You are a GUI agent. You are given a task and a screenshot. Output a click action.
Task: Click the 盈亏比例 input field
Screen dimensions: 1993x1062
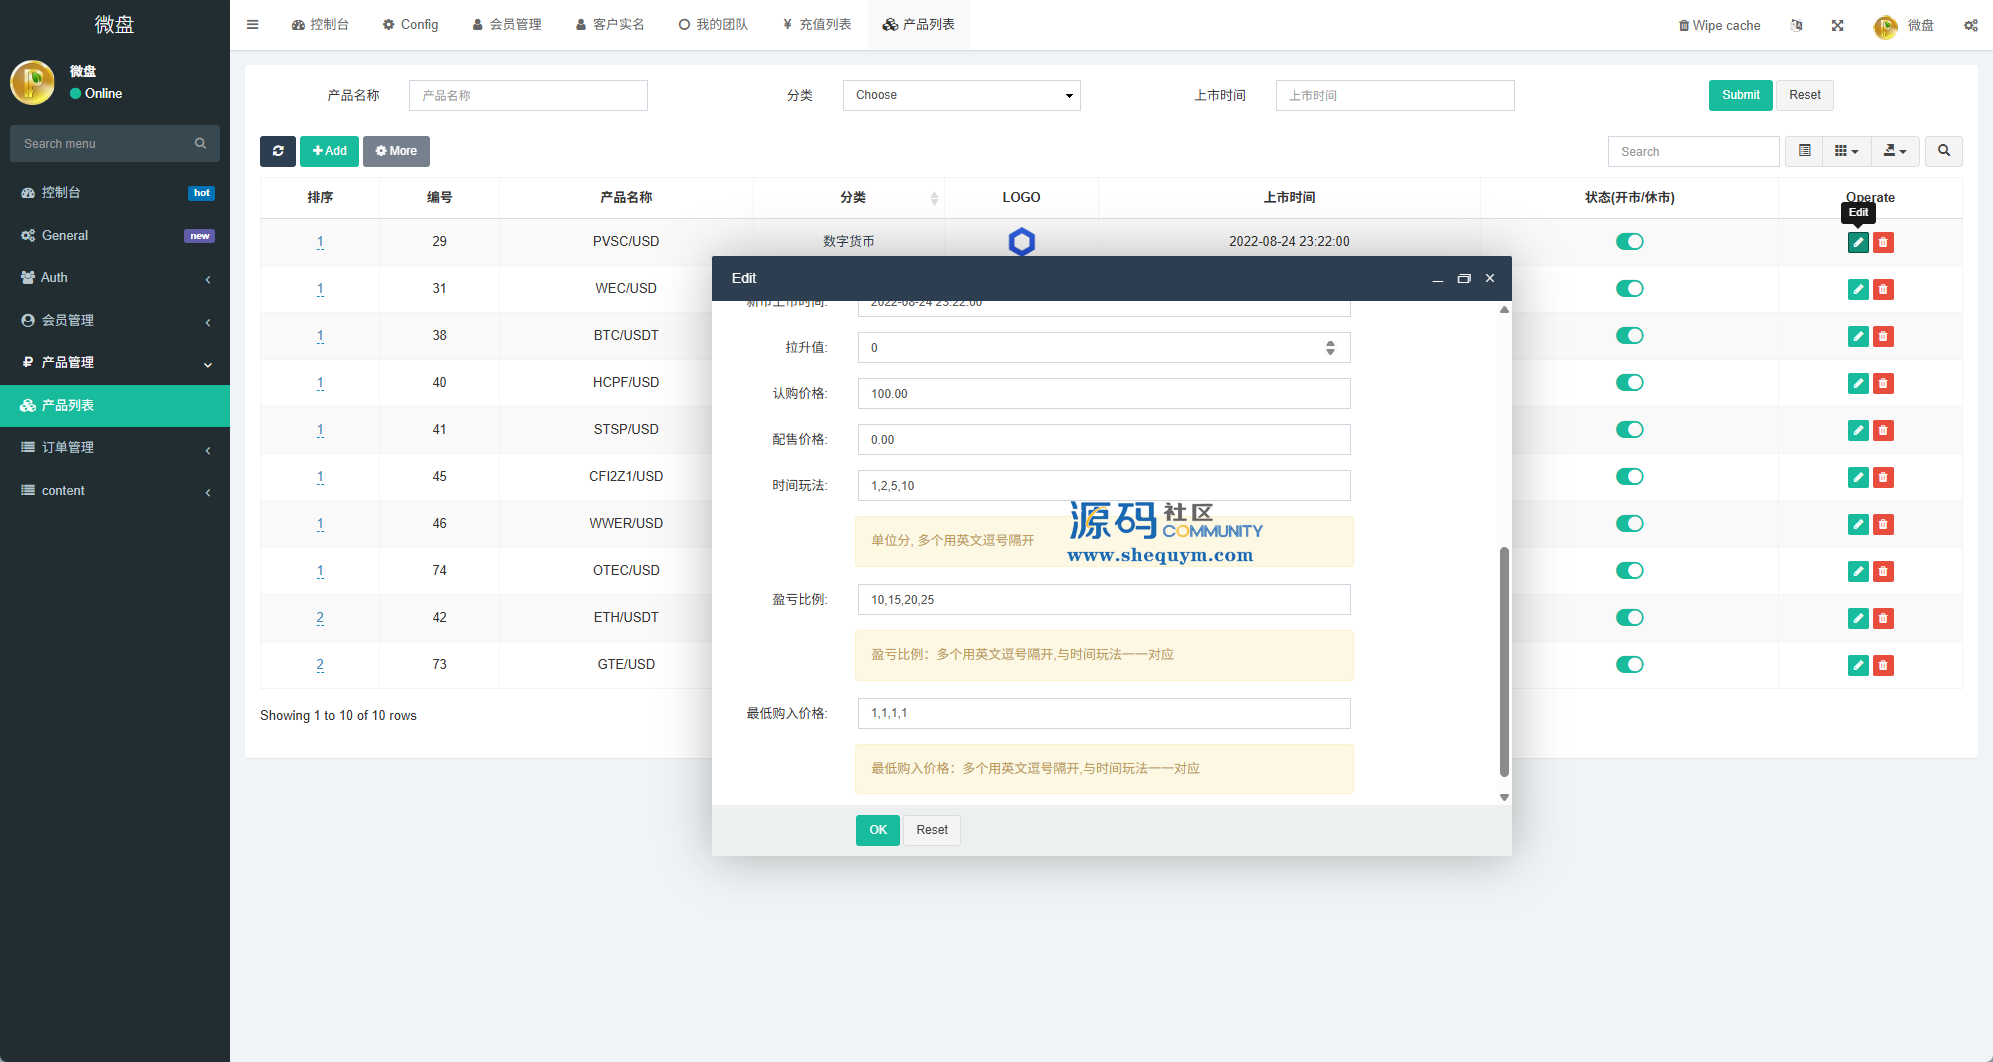click(x=1104, y=600)
